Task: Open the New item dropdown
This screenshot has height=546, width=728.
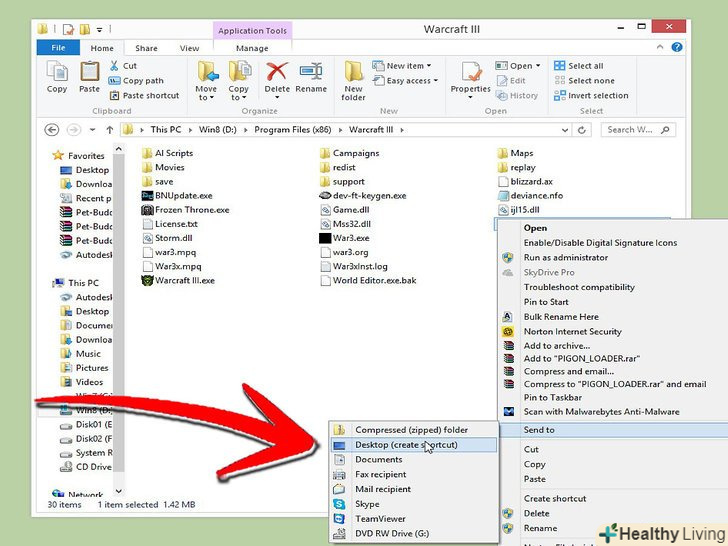Action: click(402, 66)
